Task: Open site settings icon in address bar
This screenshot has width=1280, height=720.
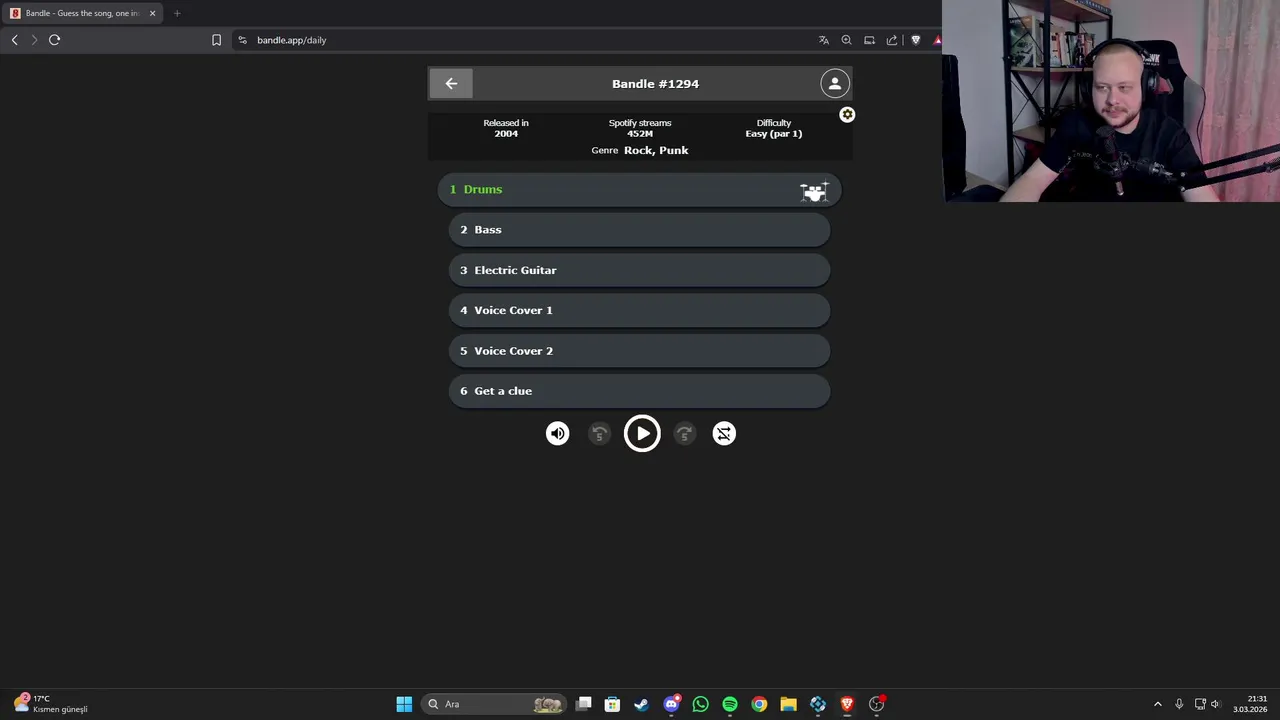Action: pos(242,40)
